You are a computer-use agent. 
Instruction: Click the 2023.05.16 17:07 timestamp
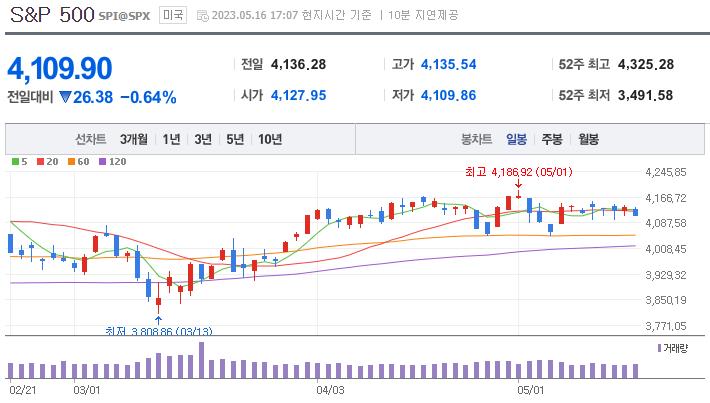255,15
